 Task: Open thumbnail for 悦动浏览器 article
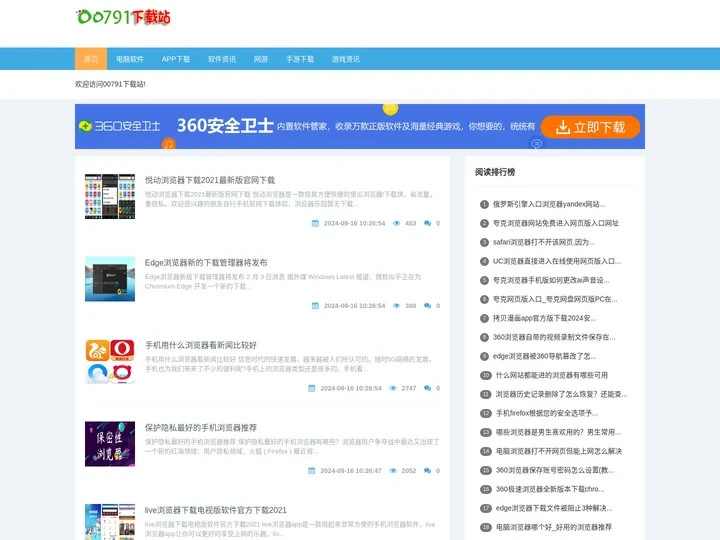pyautogui.click(x=110, y=196)
